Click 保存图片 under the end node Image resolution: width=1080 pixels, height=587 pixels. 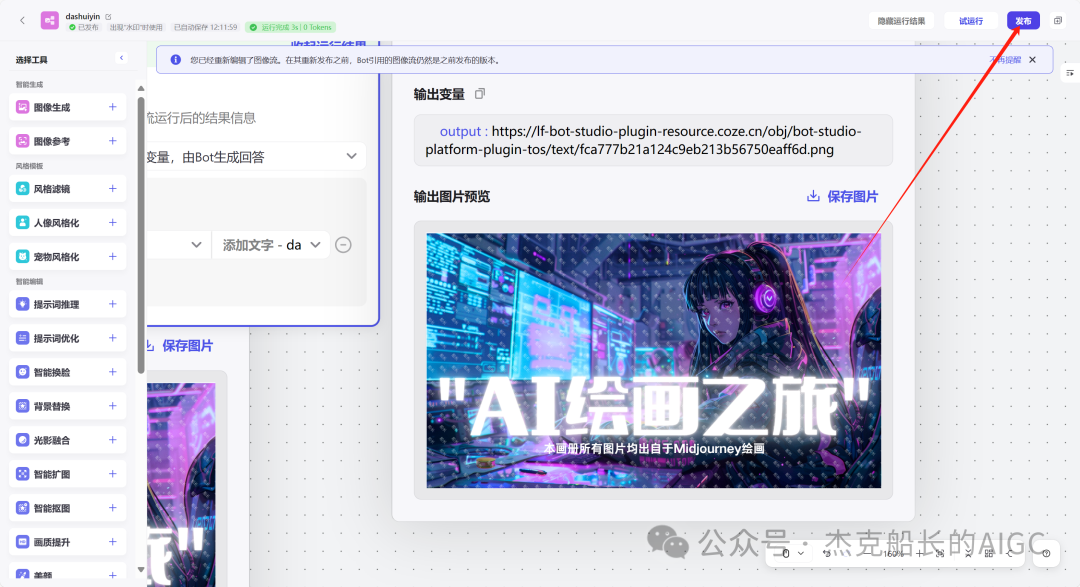click(180, 346)
